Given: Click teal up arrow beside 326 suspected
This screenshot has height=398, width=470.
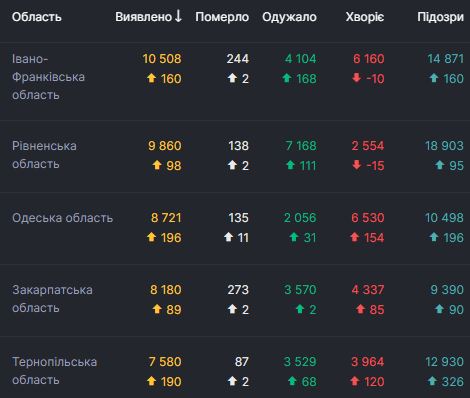Looking at the screenshot, I should coord(432,381).
